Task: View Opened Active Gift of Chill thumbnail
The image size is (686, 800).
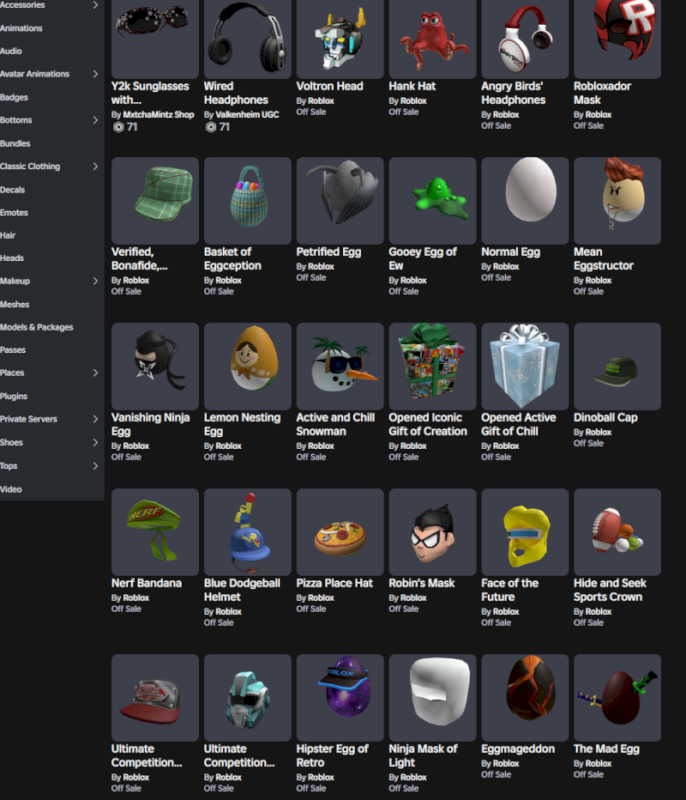Action: (525, 366)
